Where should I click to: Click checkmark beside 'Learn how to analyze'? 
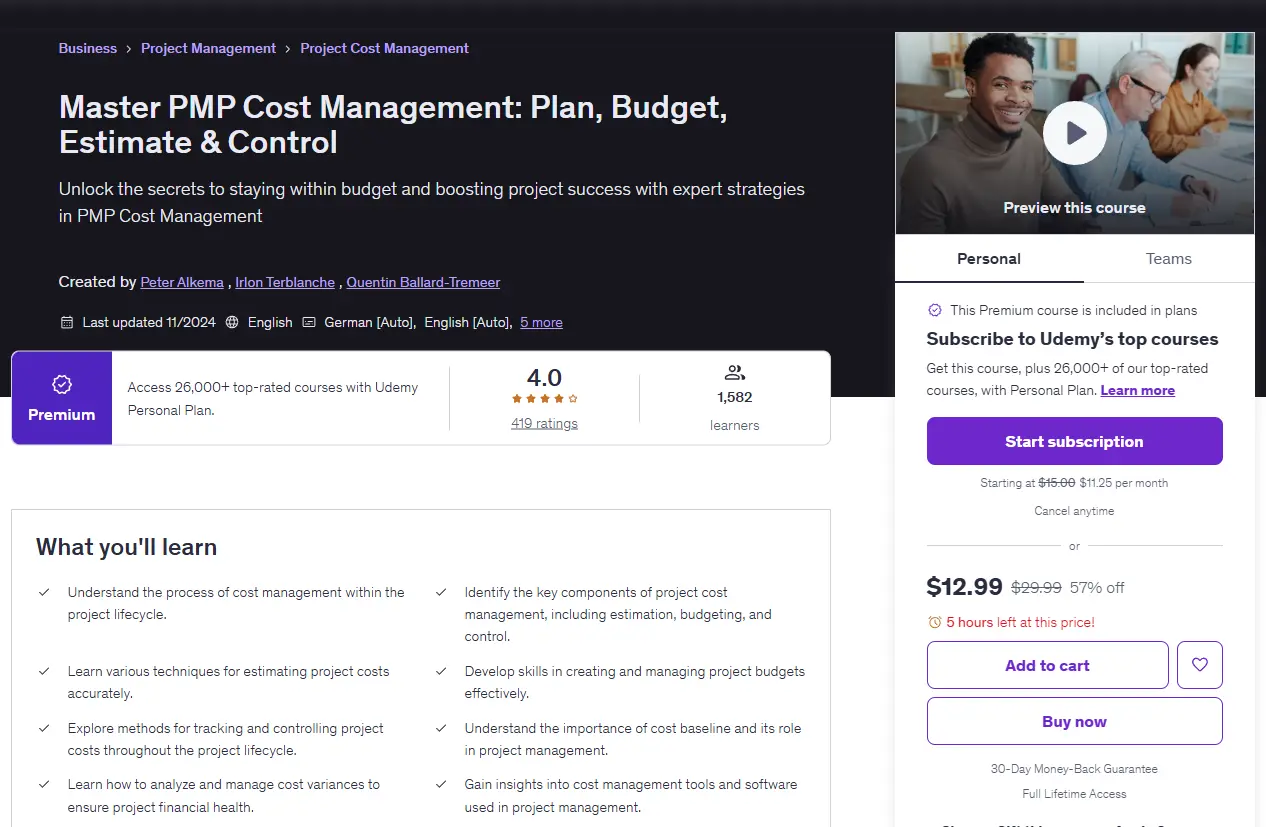[x=44, y=784]
